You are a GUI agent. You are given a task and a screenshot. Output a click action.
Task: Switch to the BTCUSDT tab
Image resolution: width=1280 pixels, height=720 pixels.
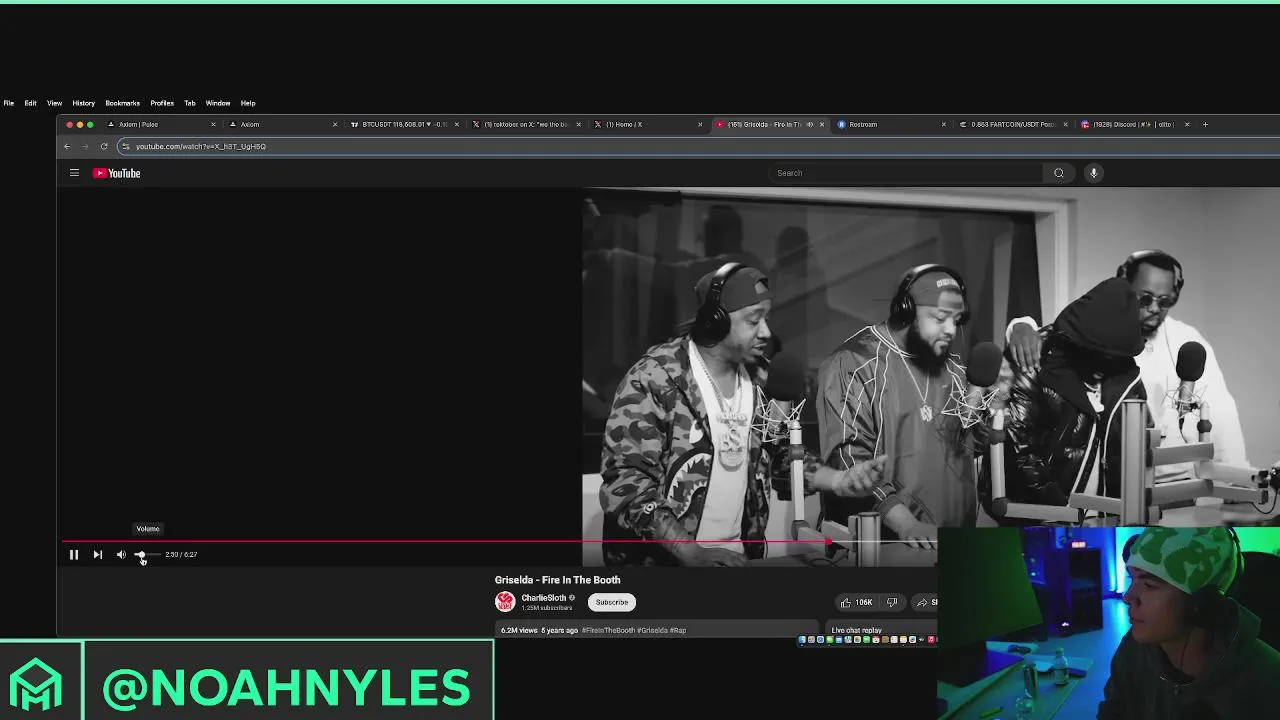pos(404,124)
